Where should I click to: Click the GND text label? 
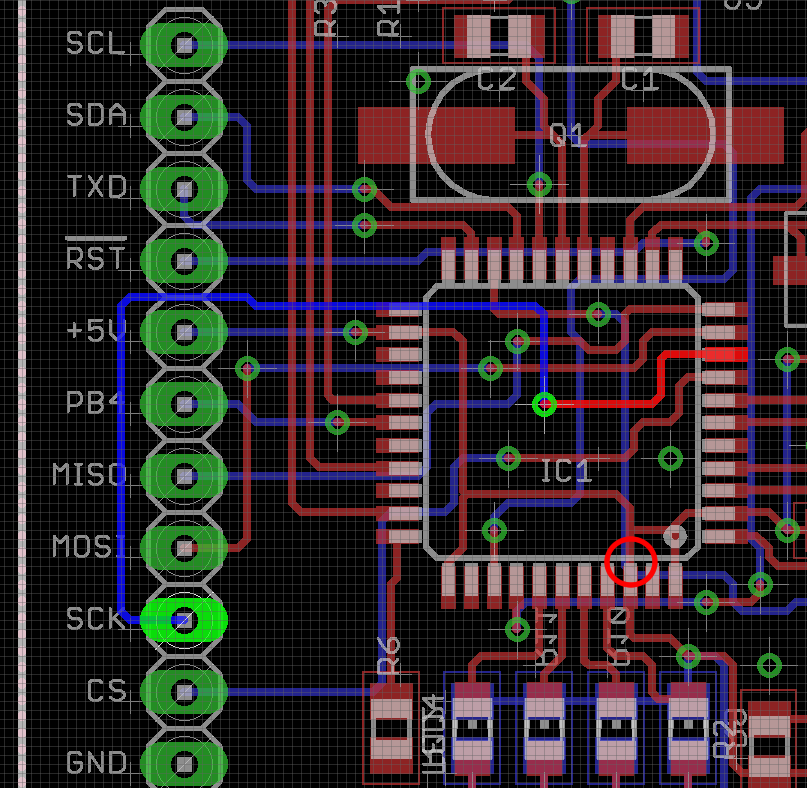(96, 763)
